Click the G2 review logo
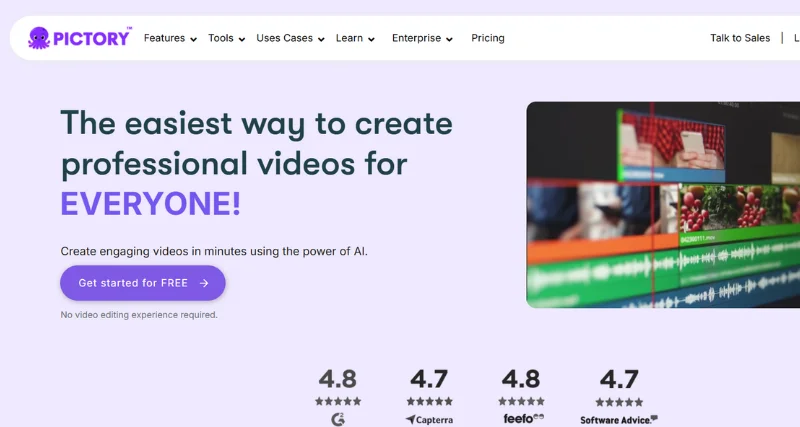 (337, 419)
